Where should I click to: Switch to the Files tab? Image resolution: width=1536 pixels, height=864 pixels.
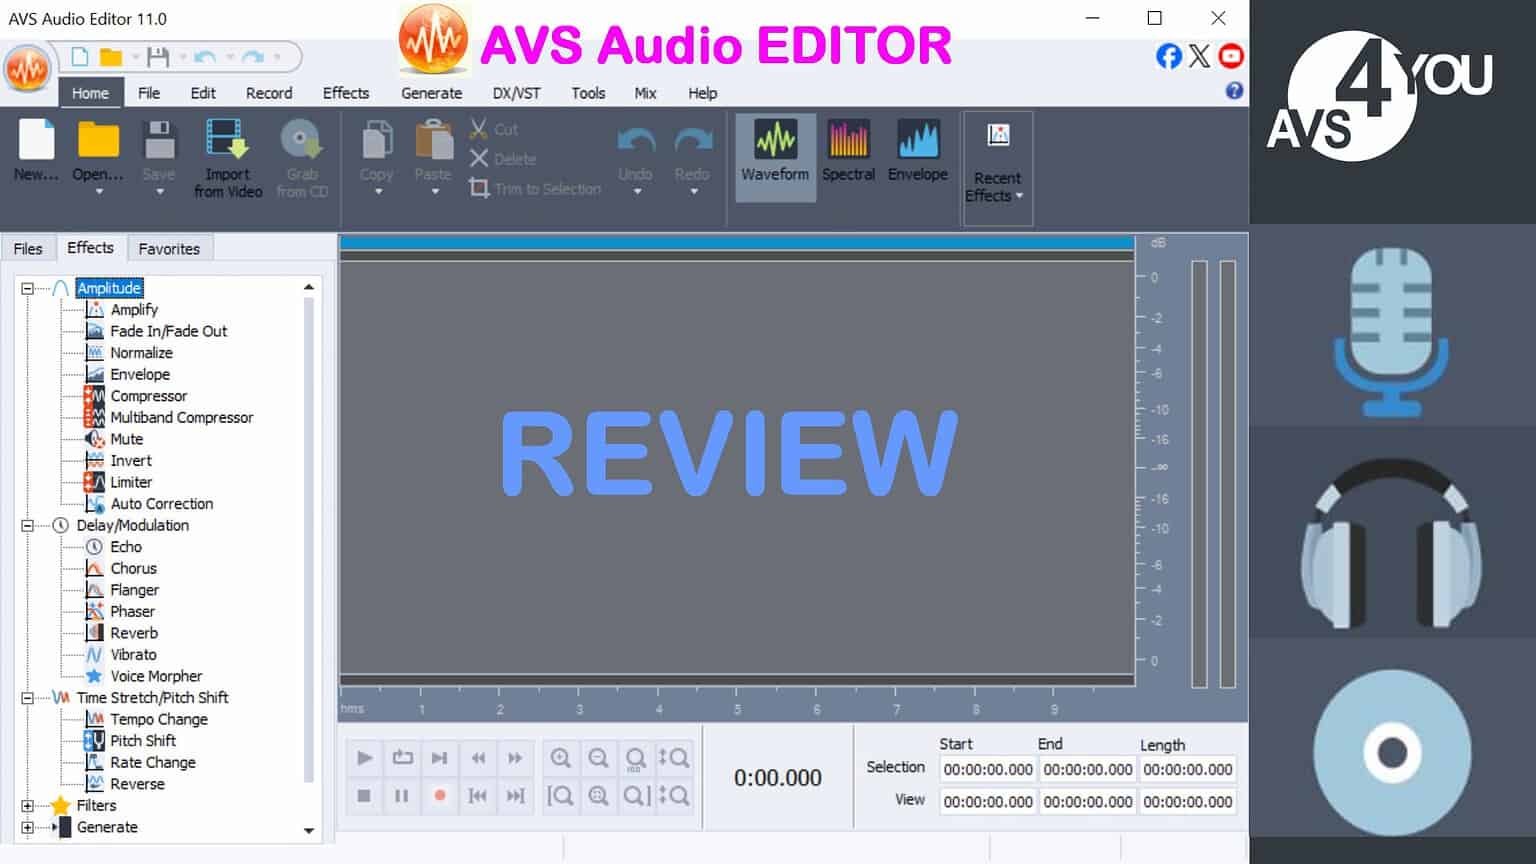28,247
